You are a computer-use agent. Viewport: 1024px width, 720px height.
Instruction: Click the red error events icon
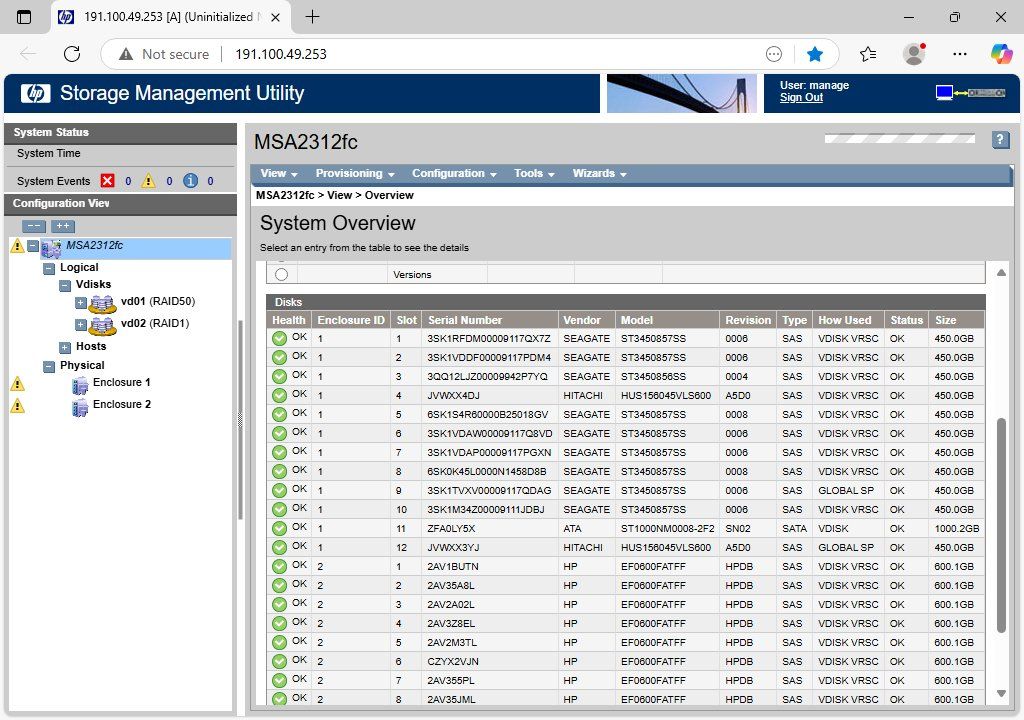pyautogui.click(x=108, y=181)
